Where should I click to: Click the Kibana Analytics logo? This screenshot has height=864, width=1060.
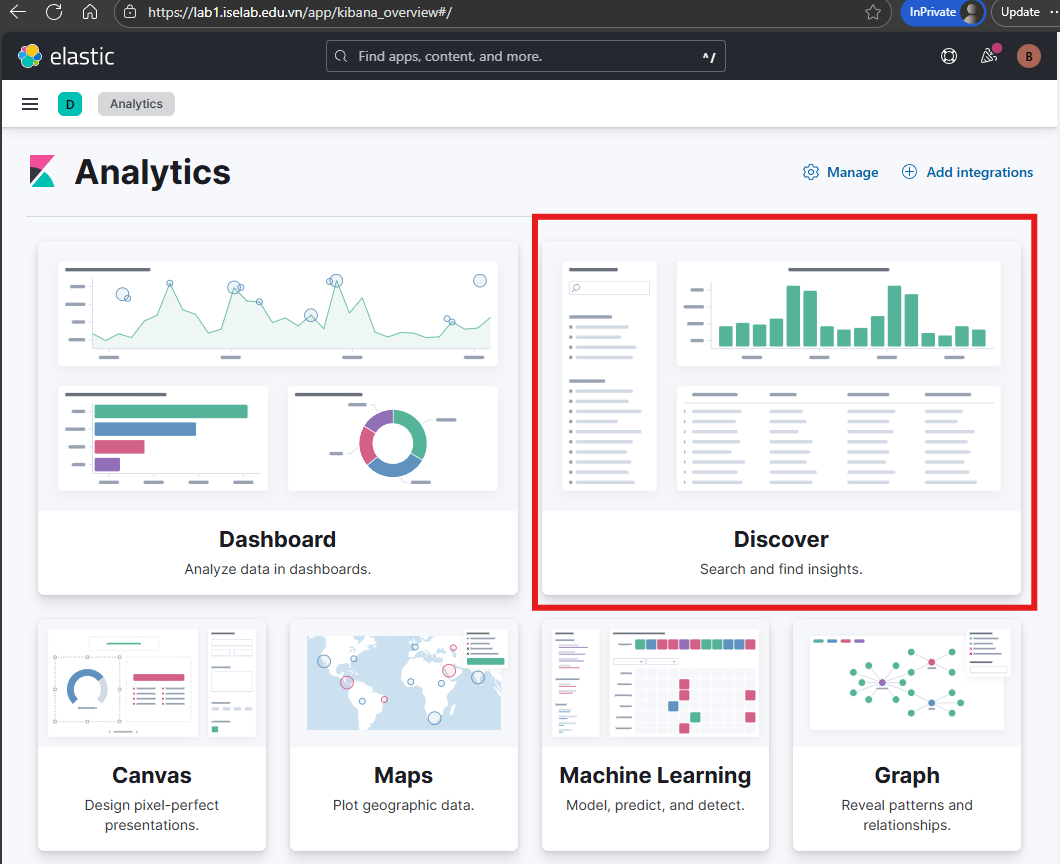pyautogui.click(x=41, y=172)
